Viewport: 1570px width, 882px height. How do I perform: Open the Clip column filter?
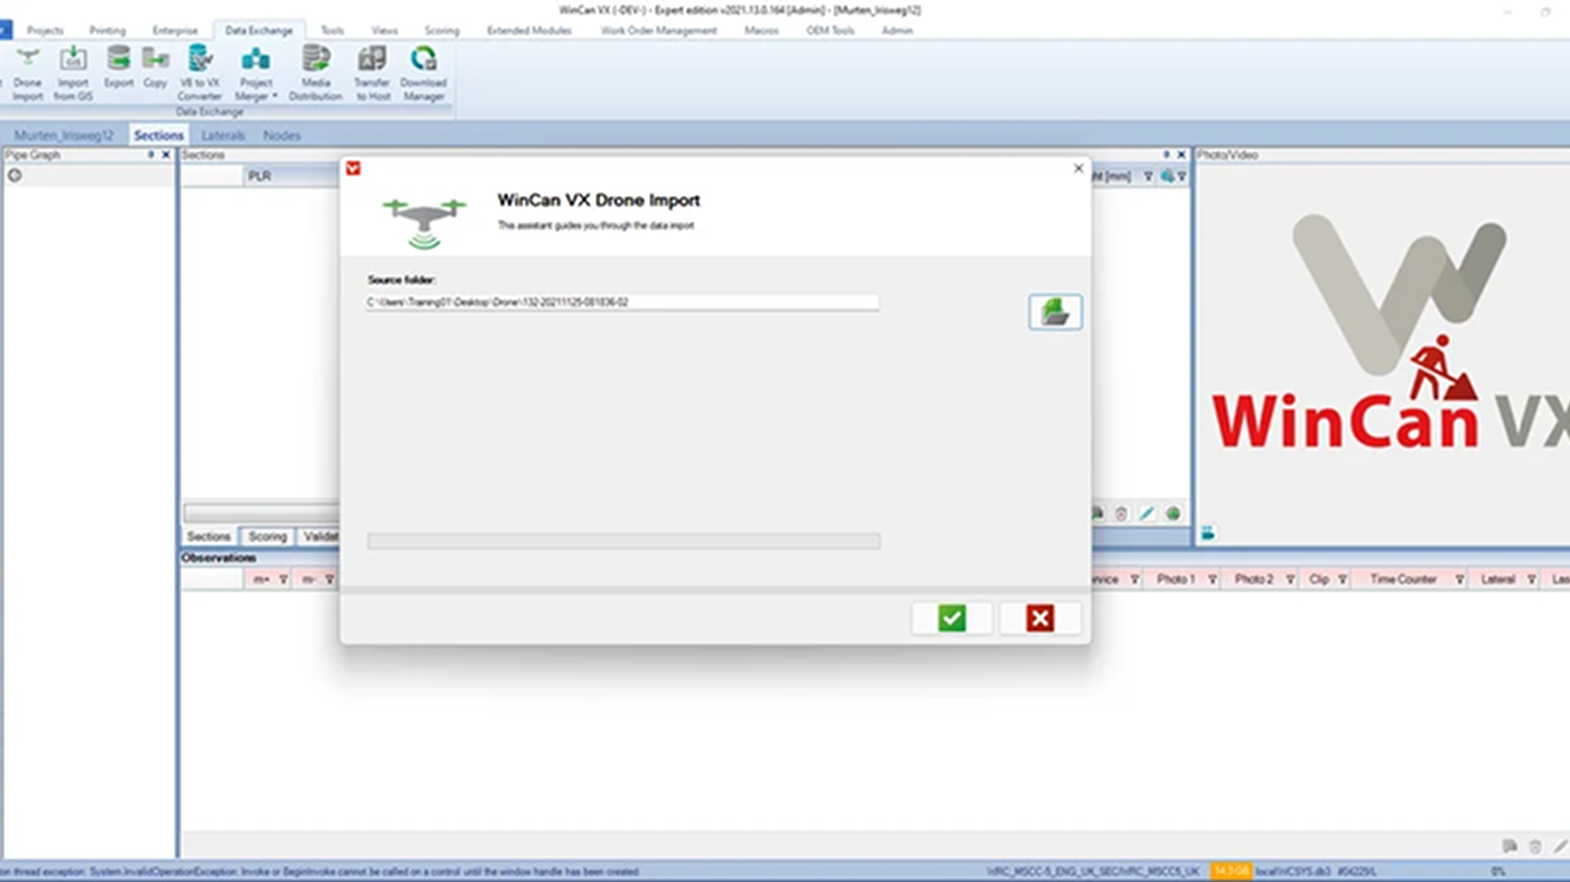tap(1343, 580)
